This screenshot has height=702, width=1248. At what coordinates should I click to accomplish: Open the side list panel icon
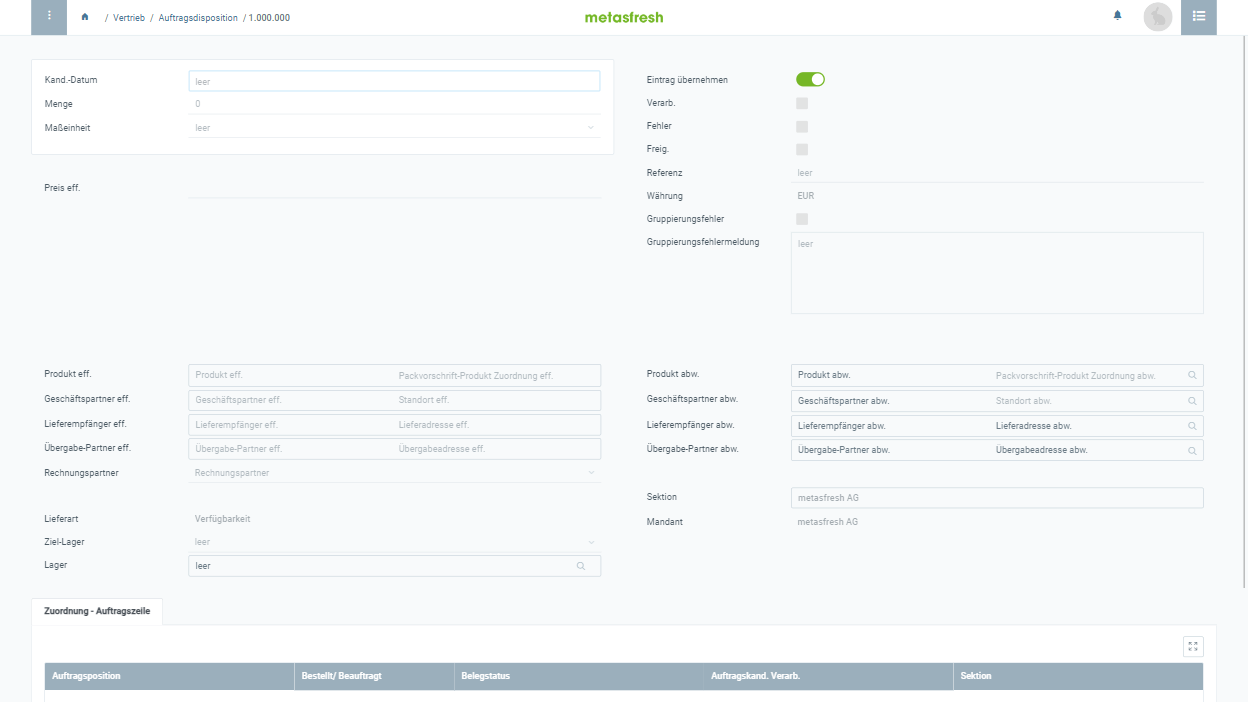[1198, 17]
